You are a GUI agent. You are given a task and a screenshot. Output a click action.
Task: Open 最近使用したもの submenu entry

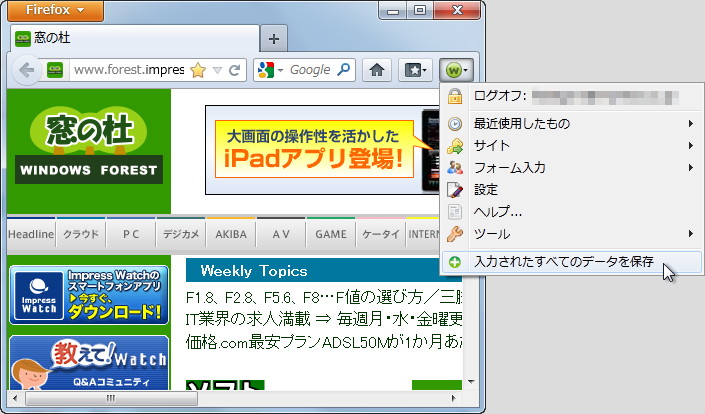coord(571,123)
